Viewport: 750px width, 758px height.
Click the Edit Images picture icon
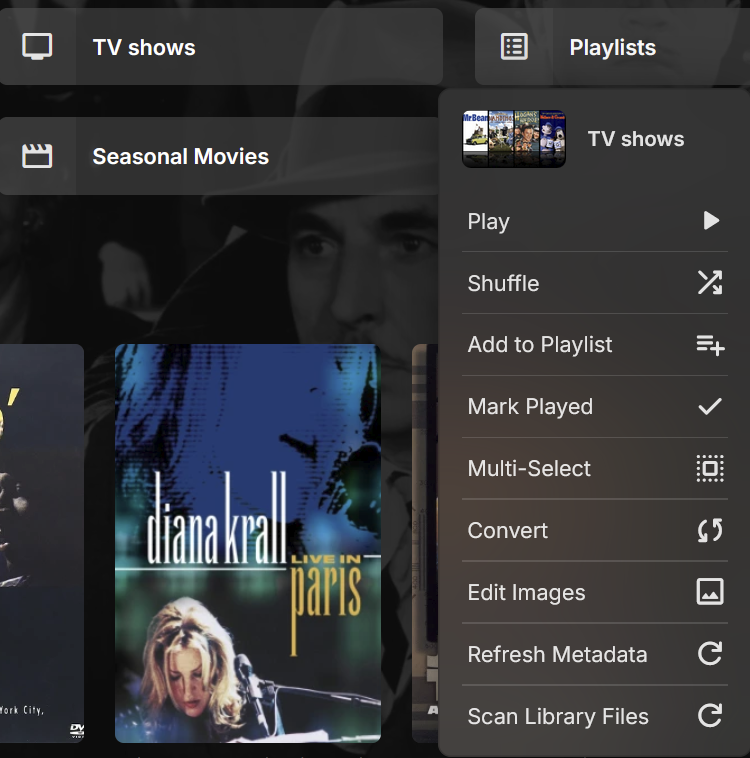tap(710, 592)
